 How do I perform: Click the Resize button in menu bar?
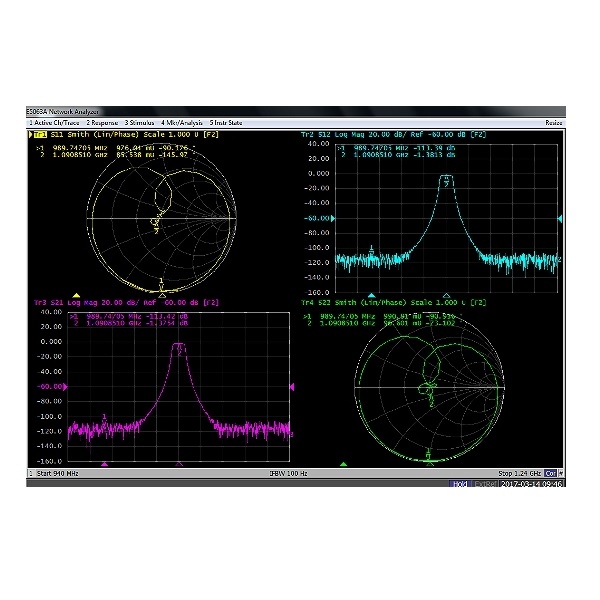[x=554, y=123]
